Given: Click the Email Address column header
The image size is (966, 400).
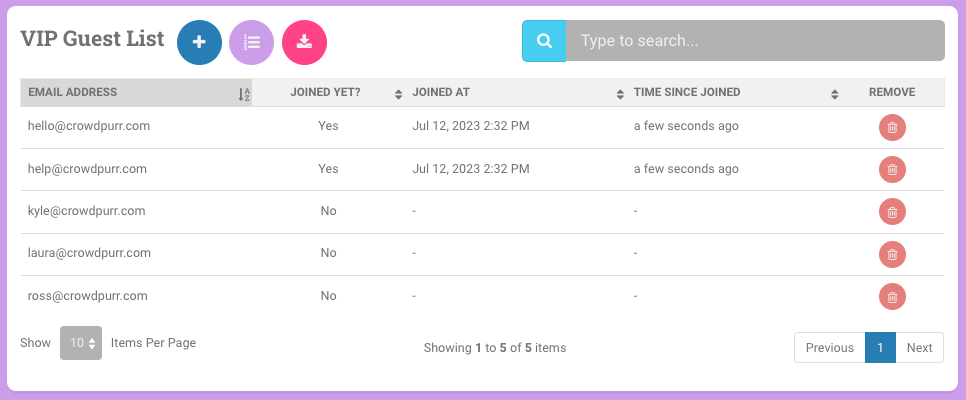Looking at the screenshot, I should pos(136,92).
